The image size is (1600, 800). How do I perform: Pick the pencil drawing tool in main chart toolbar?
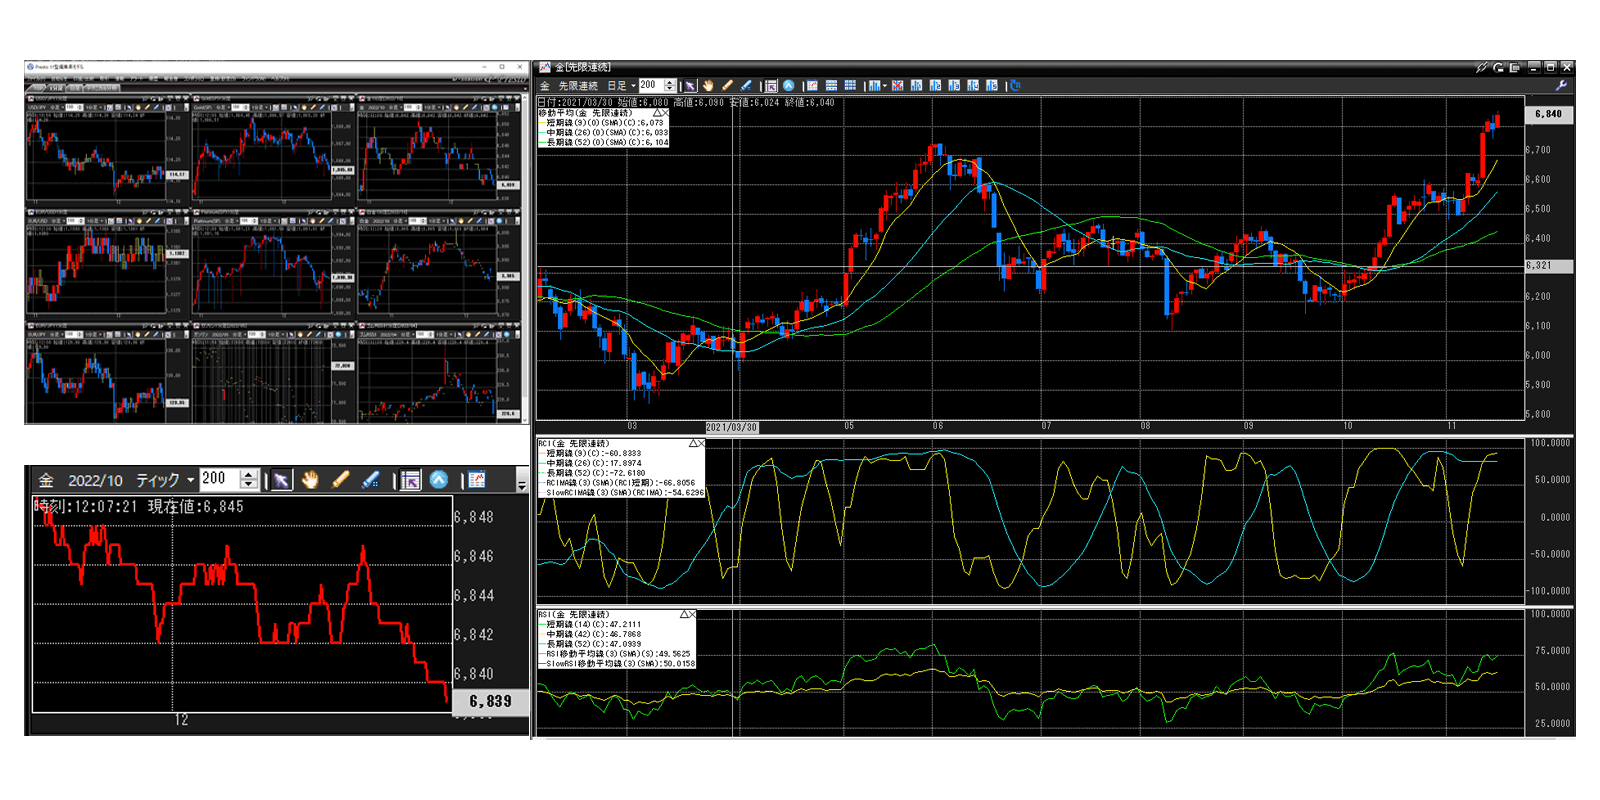coord(727,86)
